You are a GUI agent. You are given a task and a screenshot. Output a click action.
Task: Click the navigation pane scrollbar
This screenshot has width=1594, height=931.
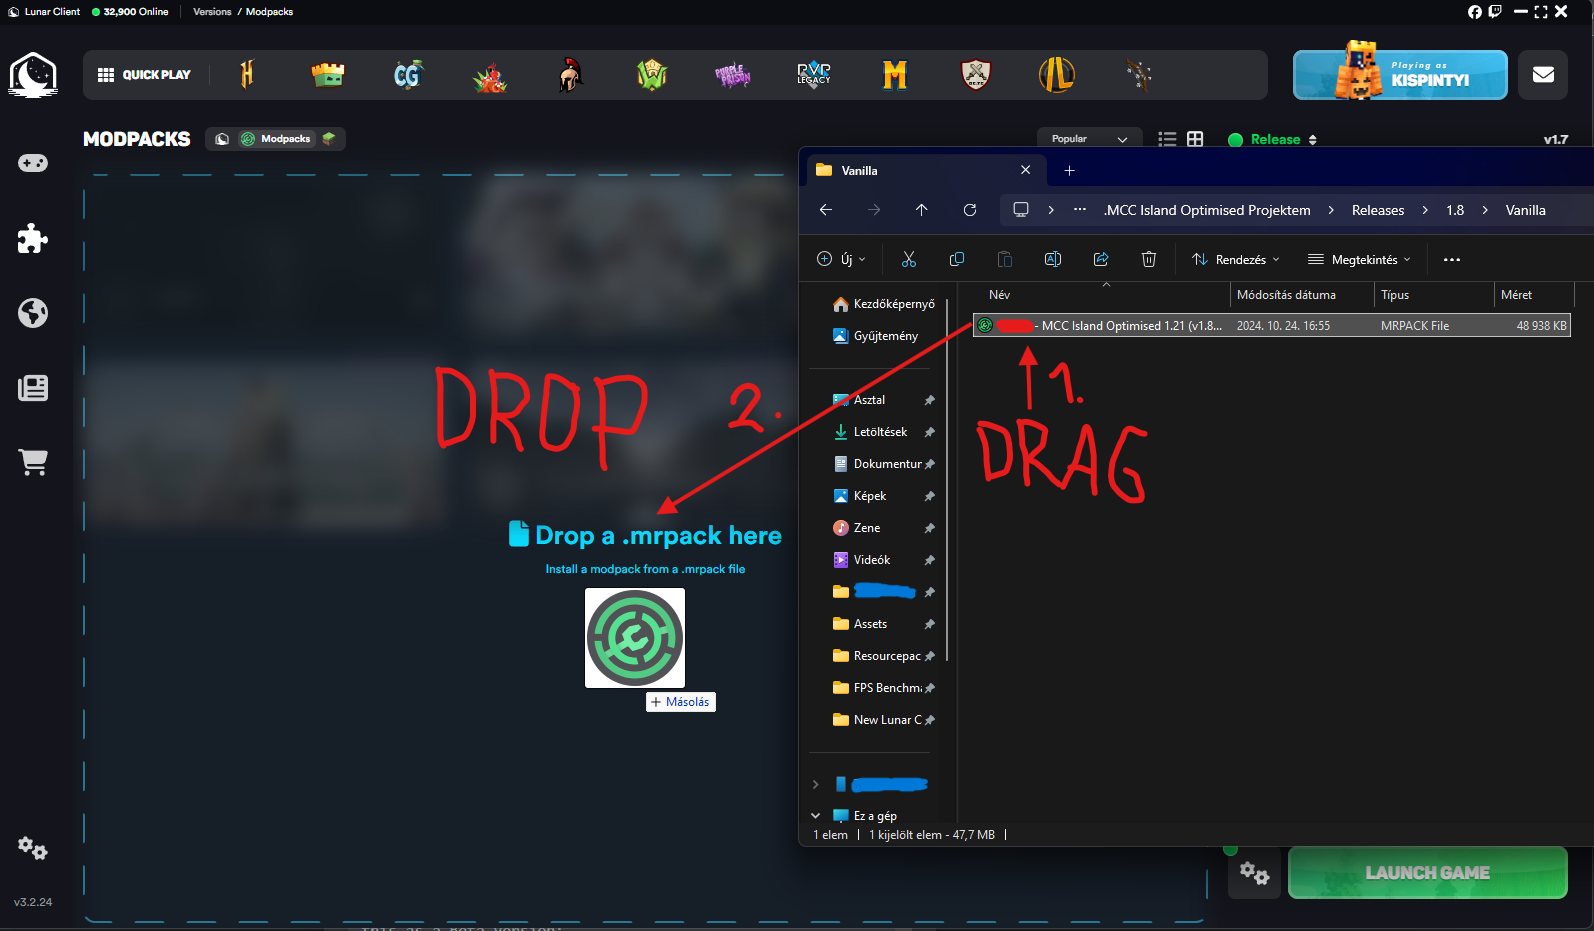tap(946, 480)
